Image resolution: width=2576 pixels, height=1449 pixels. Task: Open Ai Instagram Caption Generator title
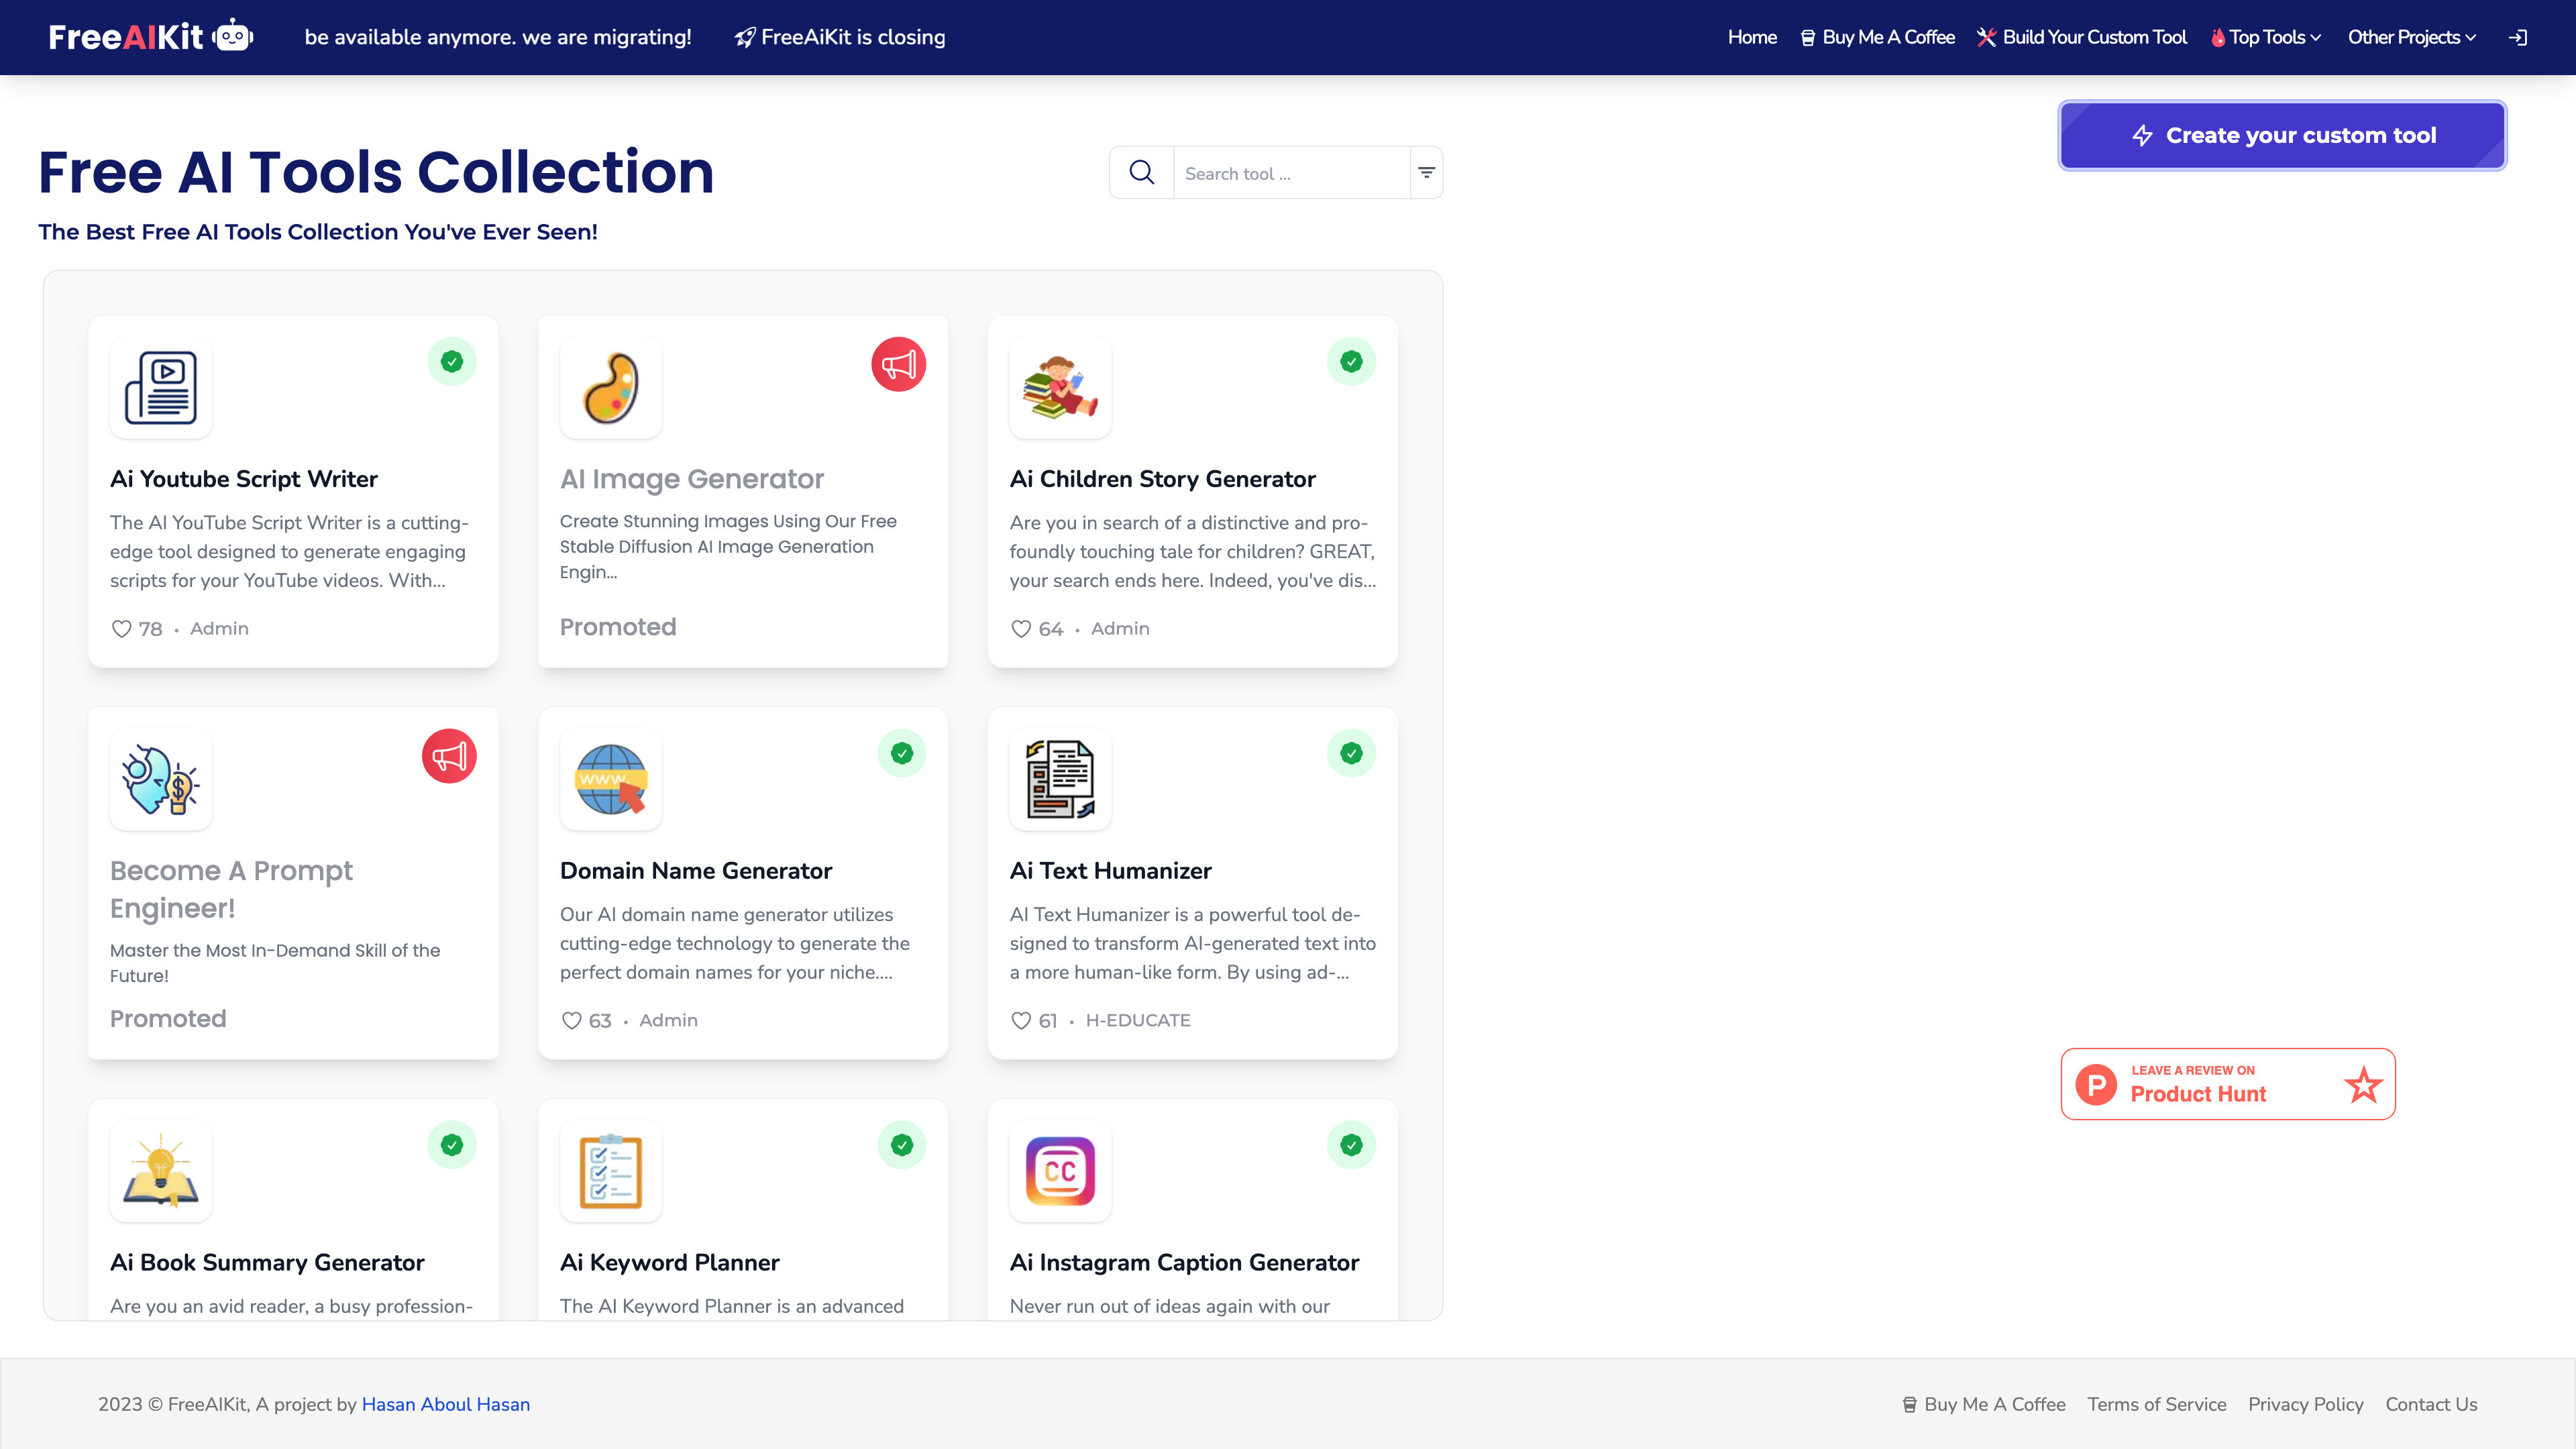(x=1184, y=1263)
